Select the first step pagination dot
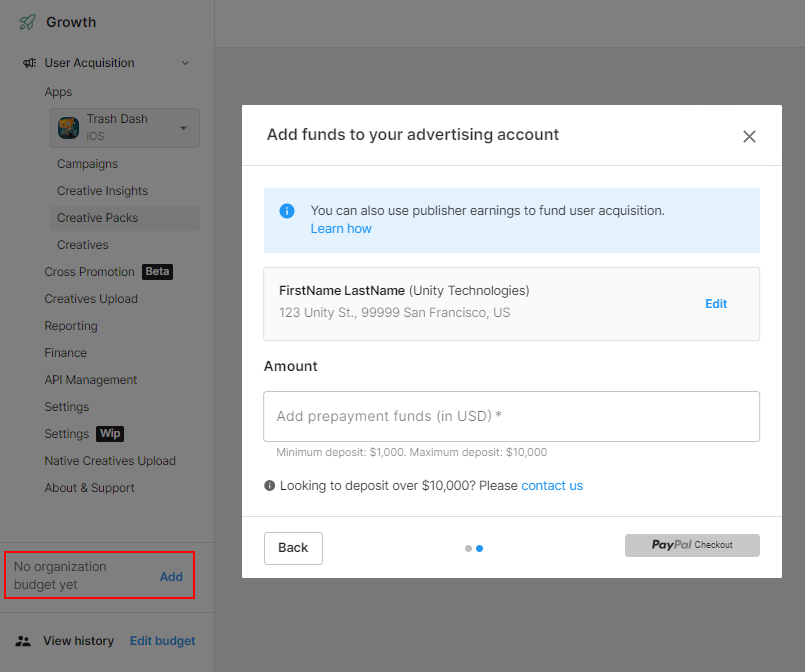The image size is (805, 672). 468,548
